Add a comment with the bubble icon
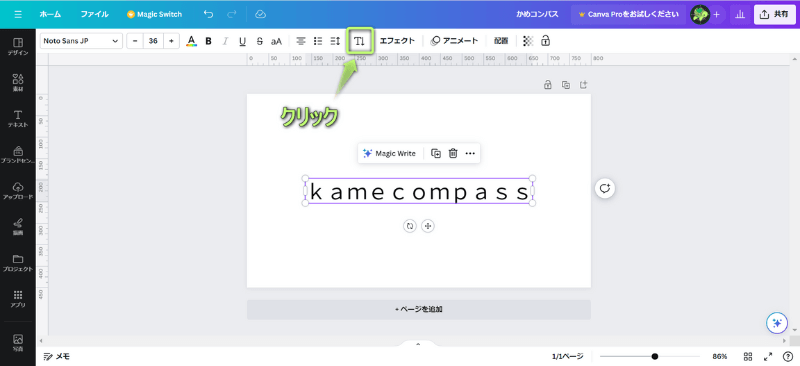Image resolution: width=800 pixels, height=366 pixels. coord(605,188)
